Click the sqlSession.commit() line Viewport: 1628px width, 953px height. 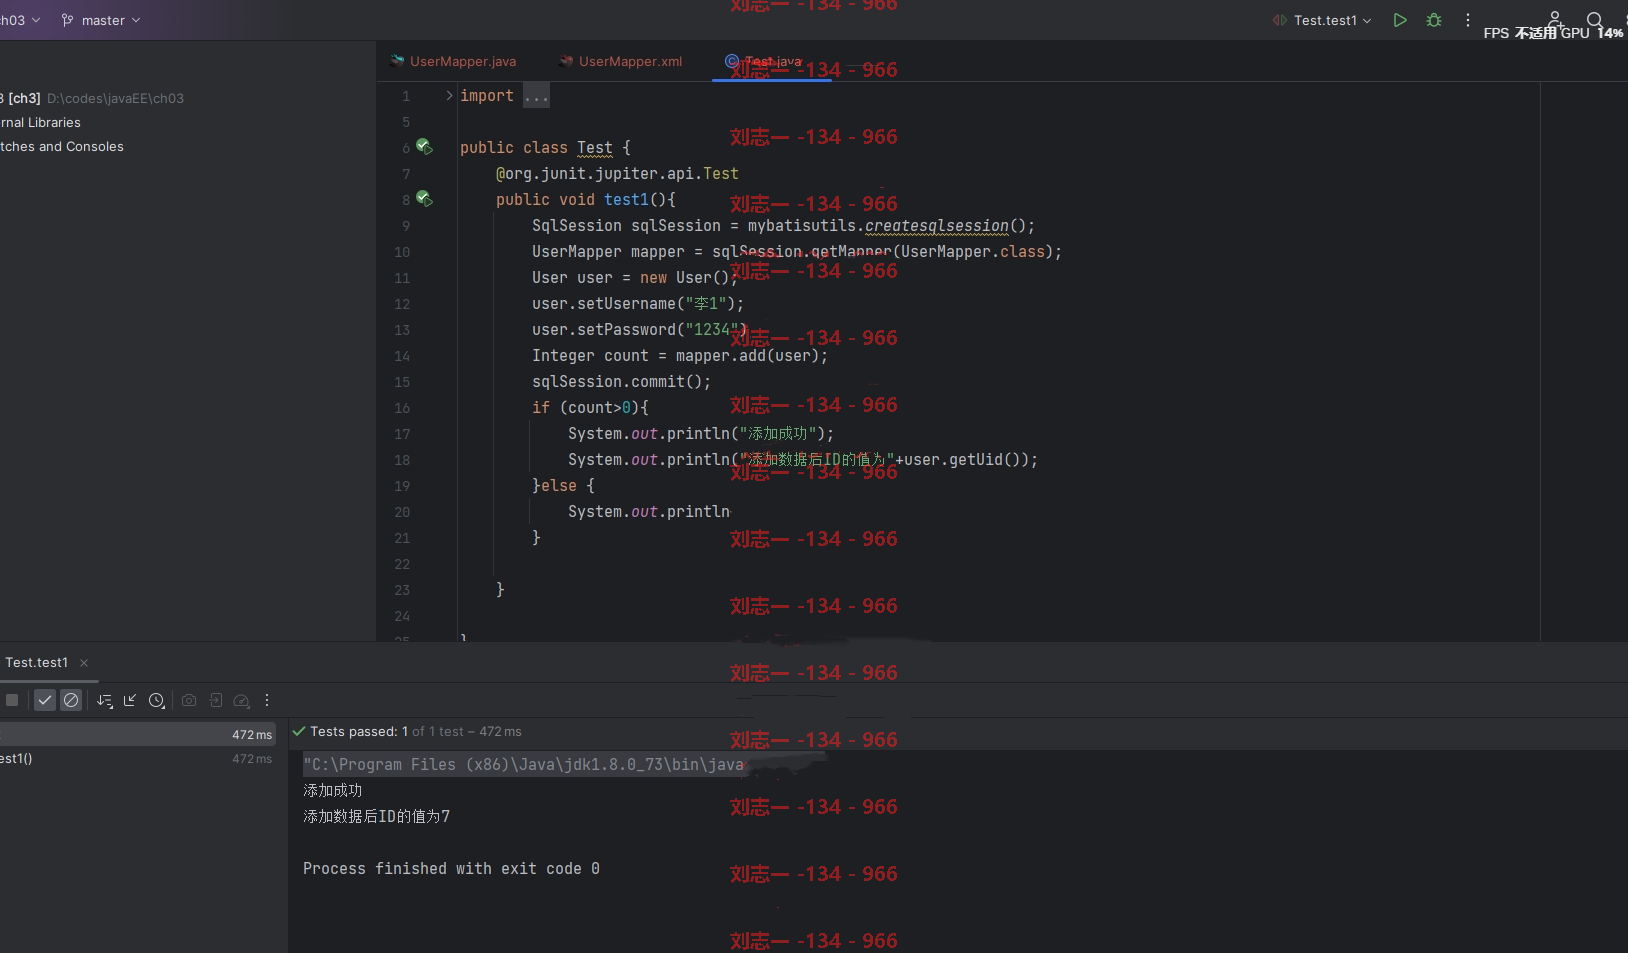point(622,381)
